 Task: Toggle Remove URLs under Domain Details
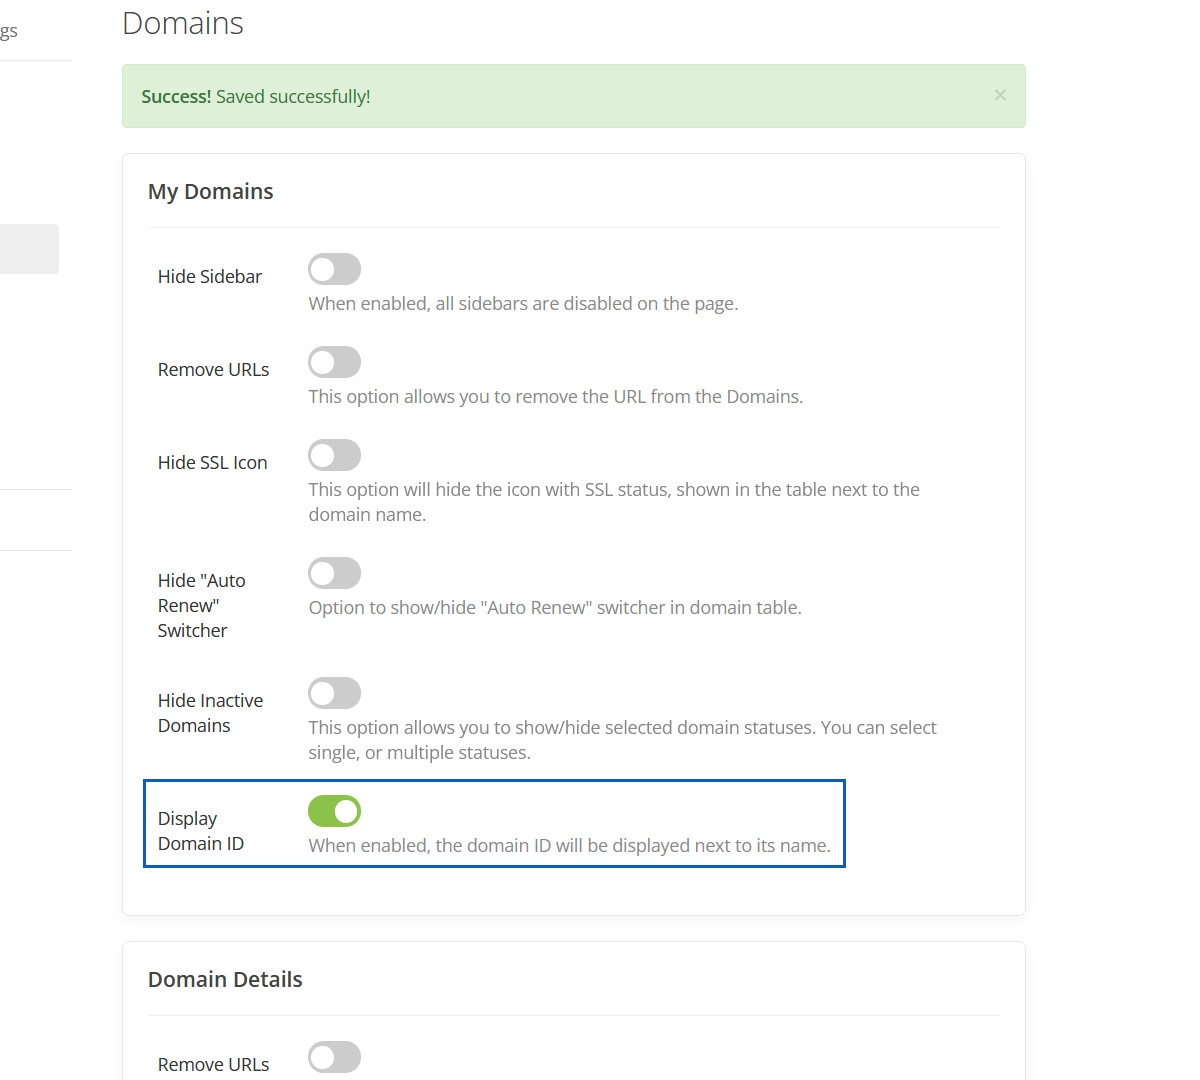pos(334,1057)
